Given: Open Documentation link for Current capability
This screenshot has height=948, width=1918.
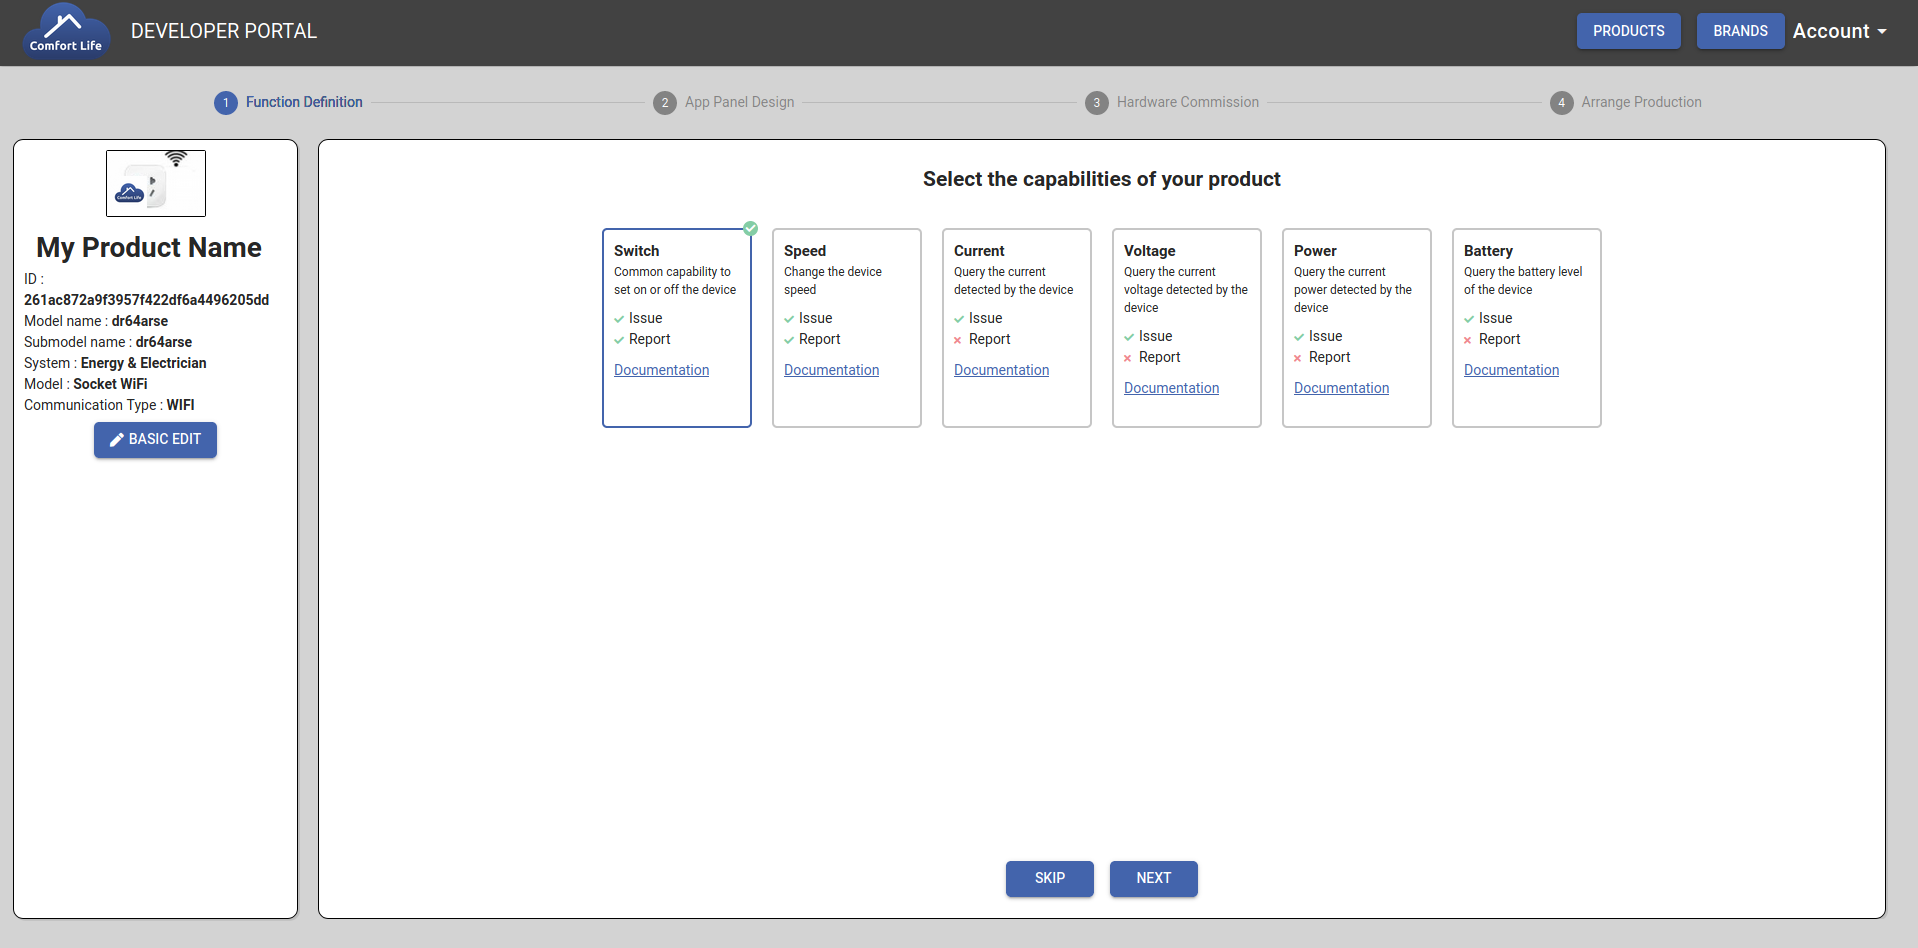Looking at the screenshot, I should [x=1001, y=370].
